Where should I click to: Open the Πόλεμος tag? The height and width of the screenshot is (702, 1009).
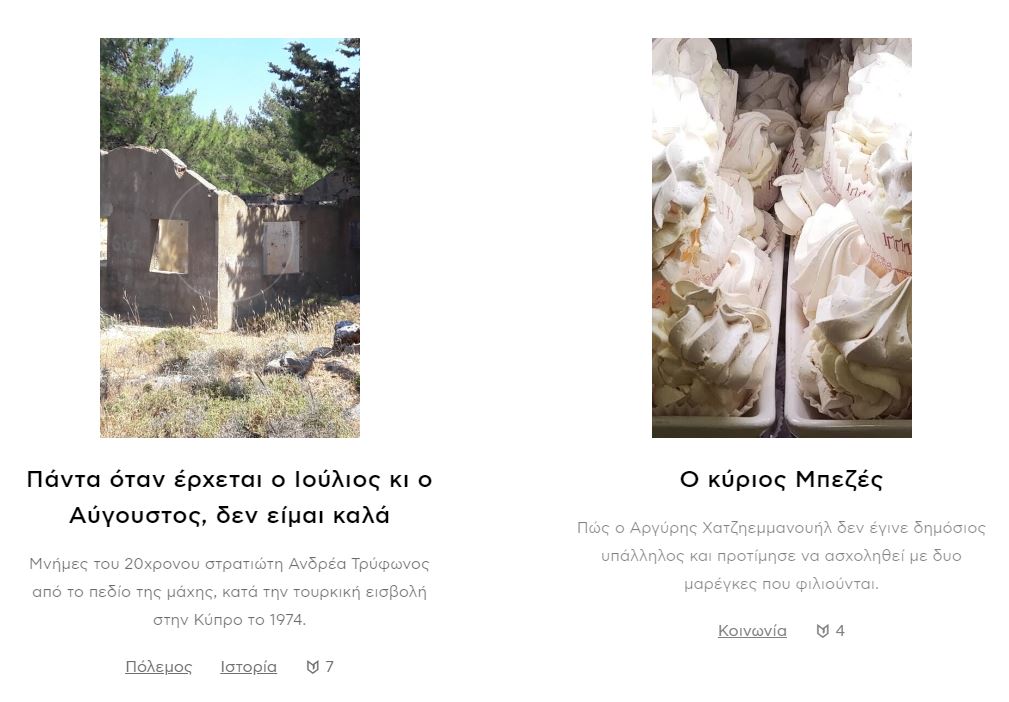158,667
